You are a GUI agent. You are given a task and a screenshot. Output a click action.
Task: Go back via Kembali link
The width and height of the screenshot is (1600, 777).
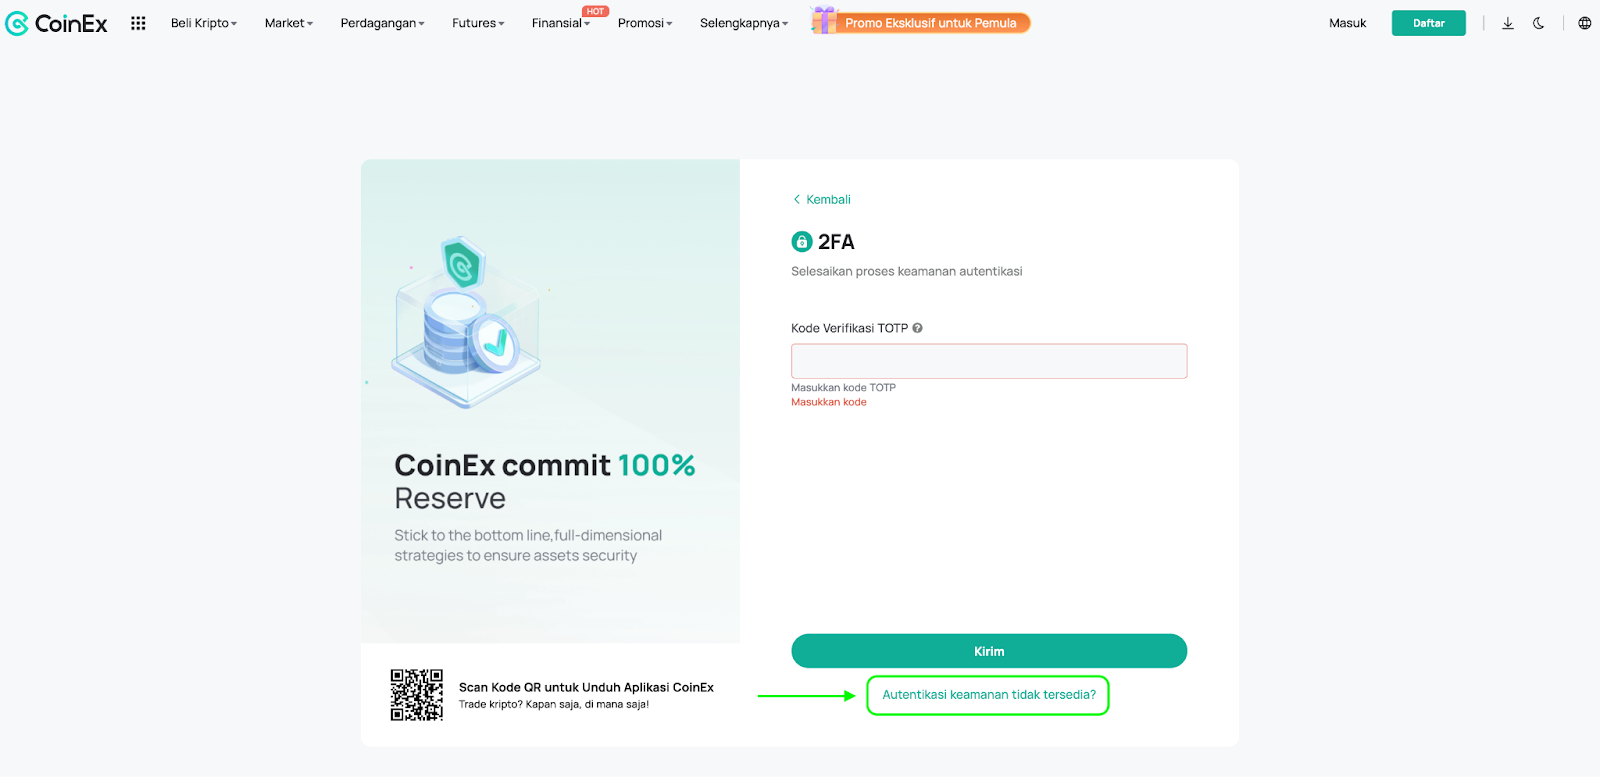pos(822,199)
